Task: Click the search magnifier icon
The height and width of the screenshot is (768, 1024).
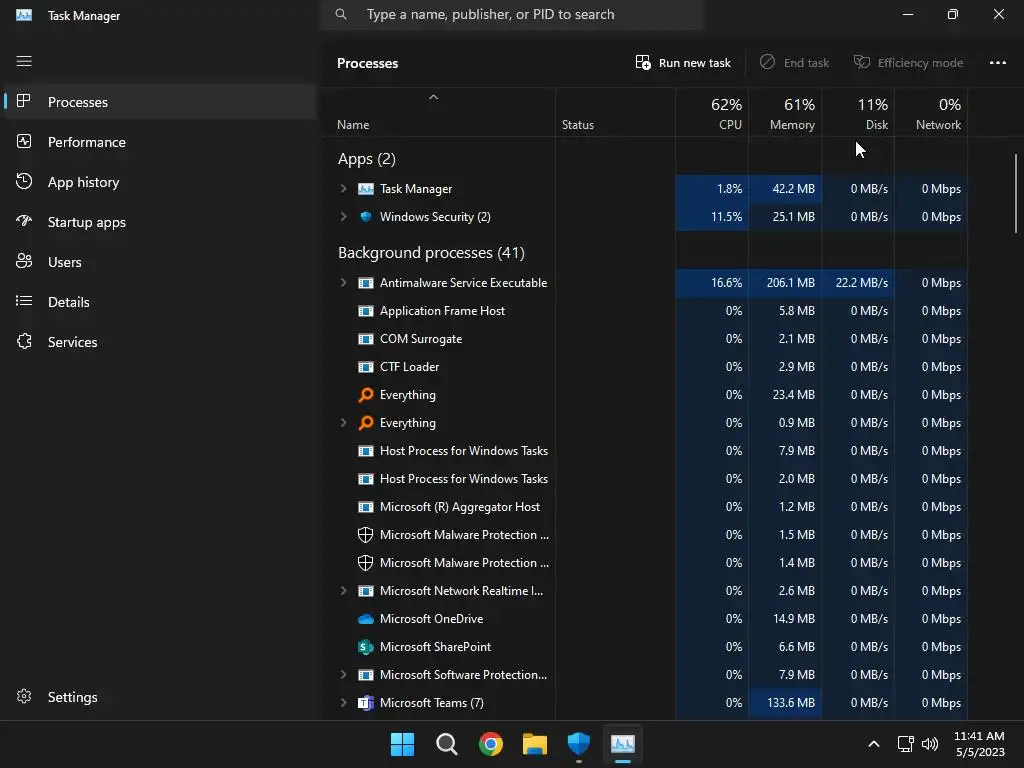Action: [341, 14]
